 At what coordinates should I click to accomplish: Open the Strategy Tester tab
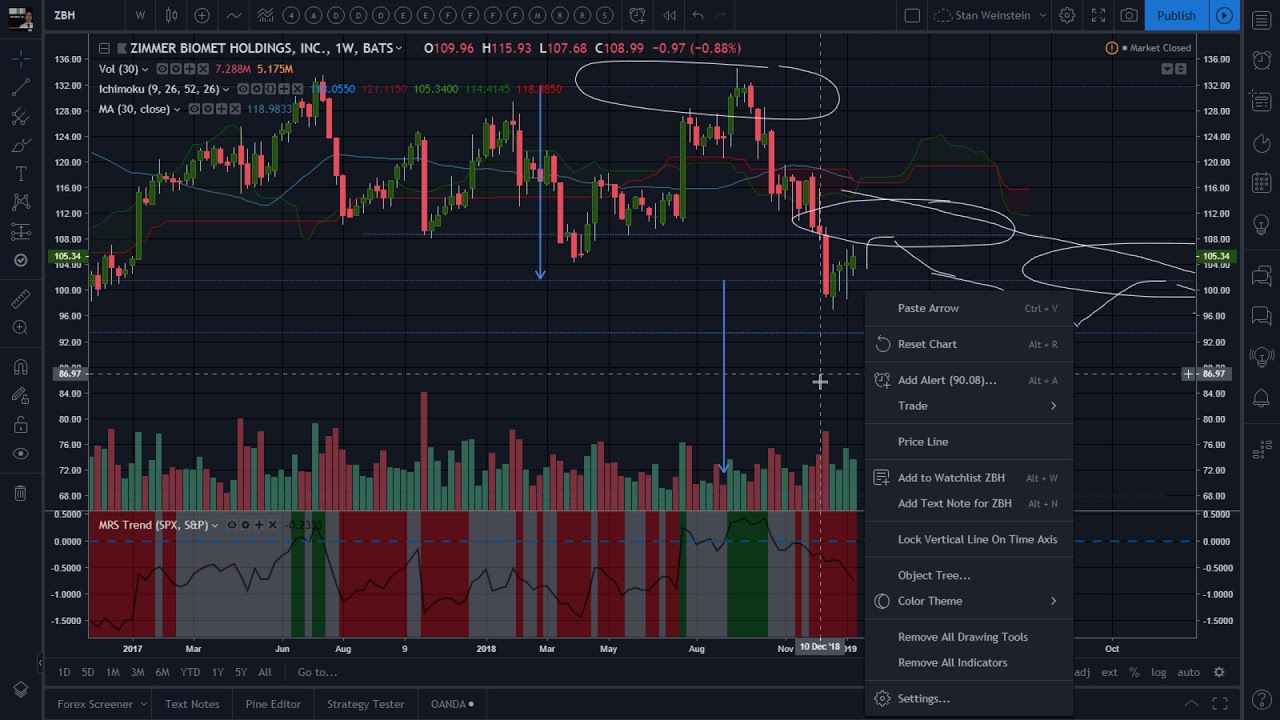point(366,704)
